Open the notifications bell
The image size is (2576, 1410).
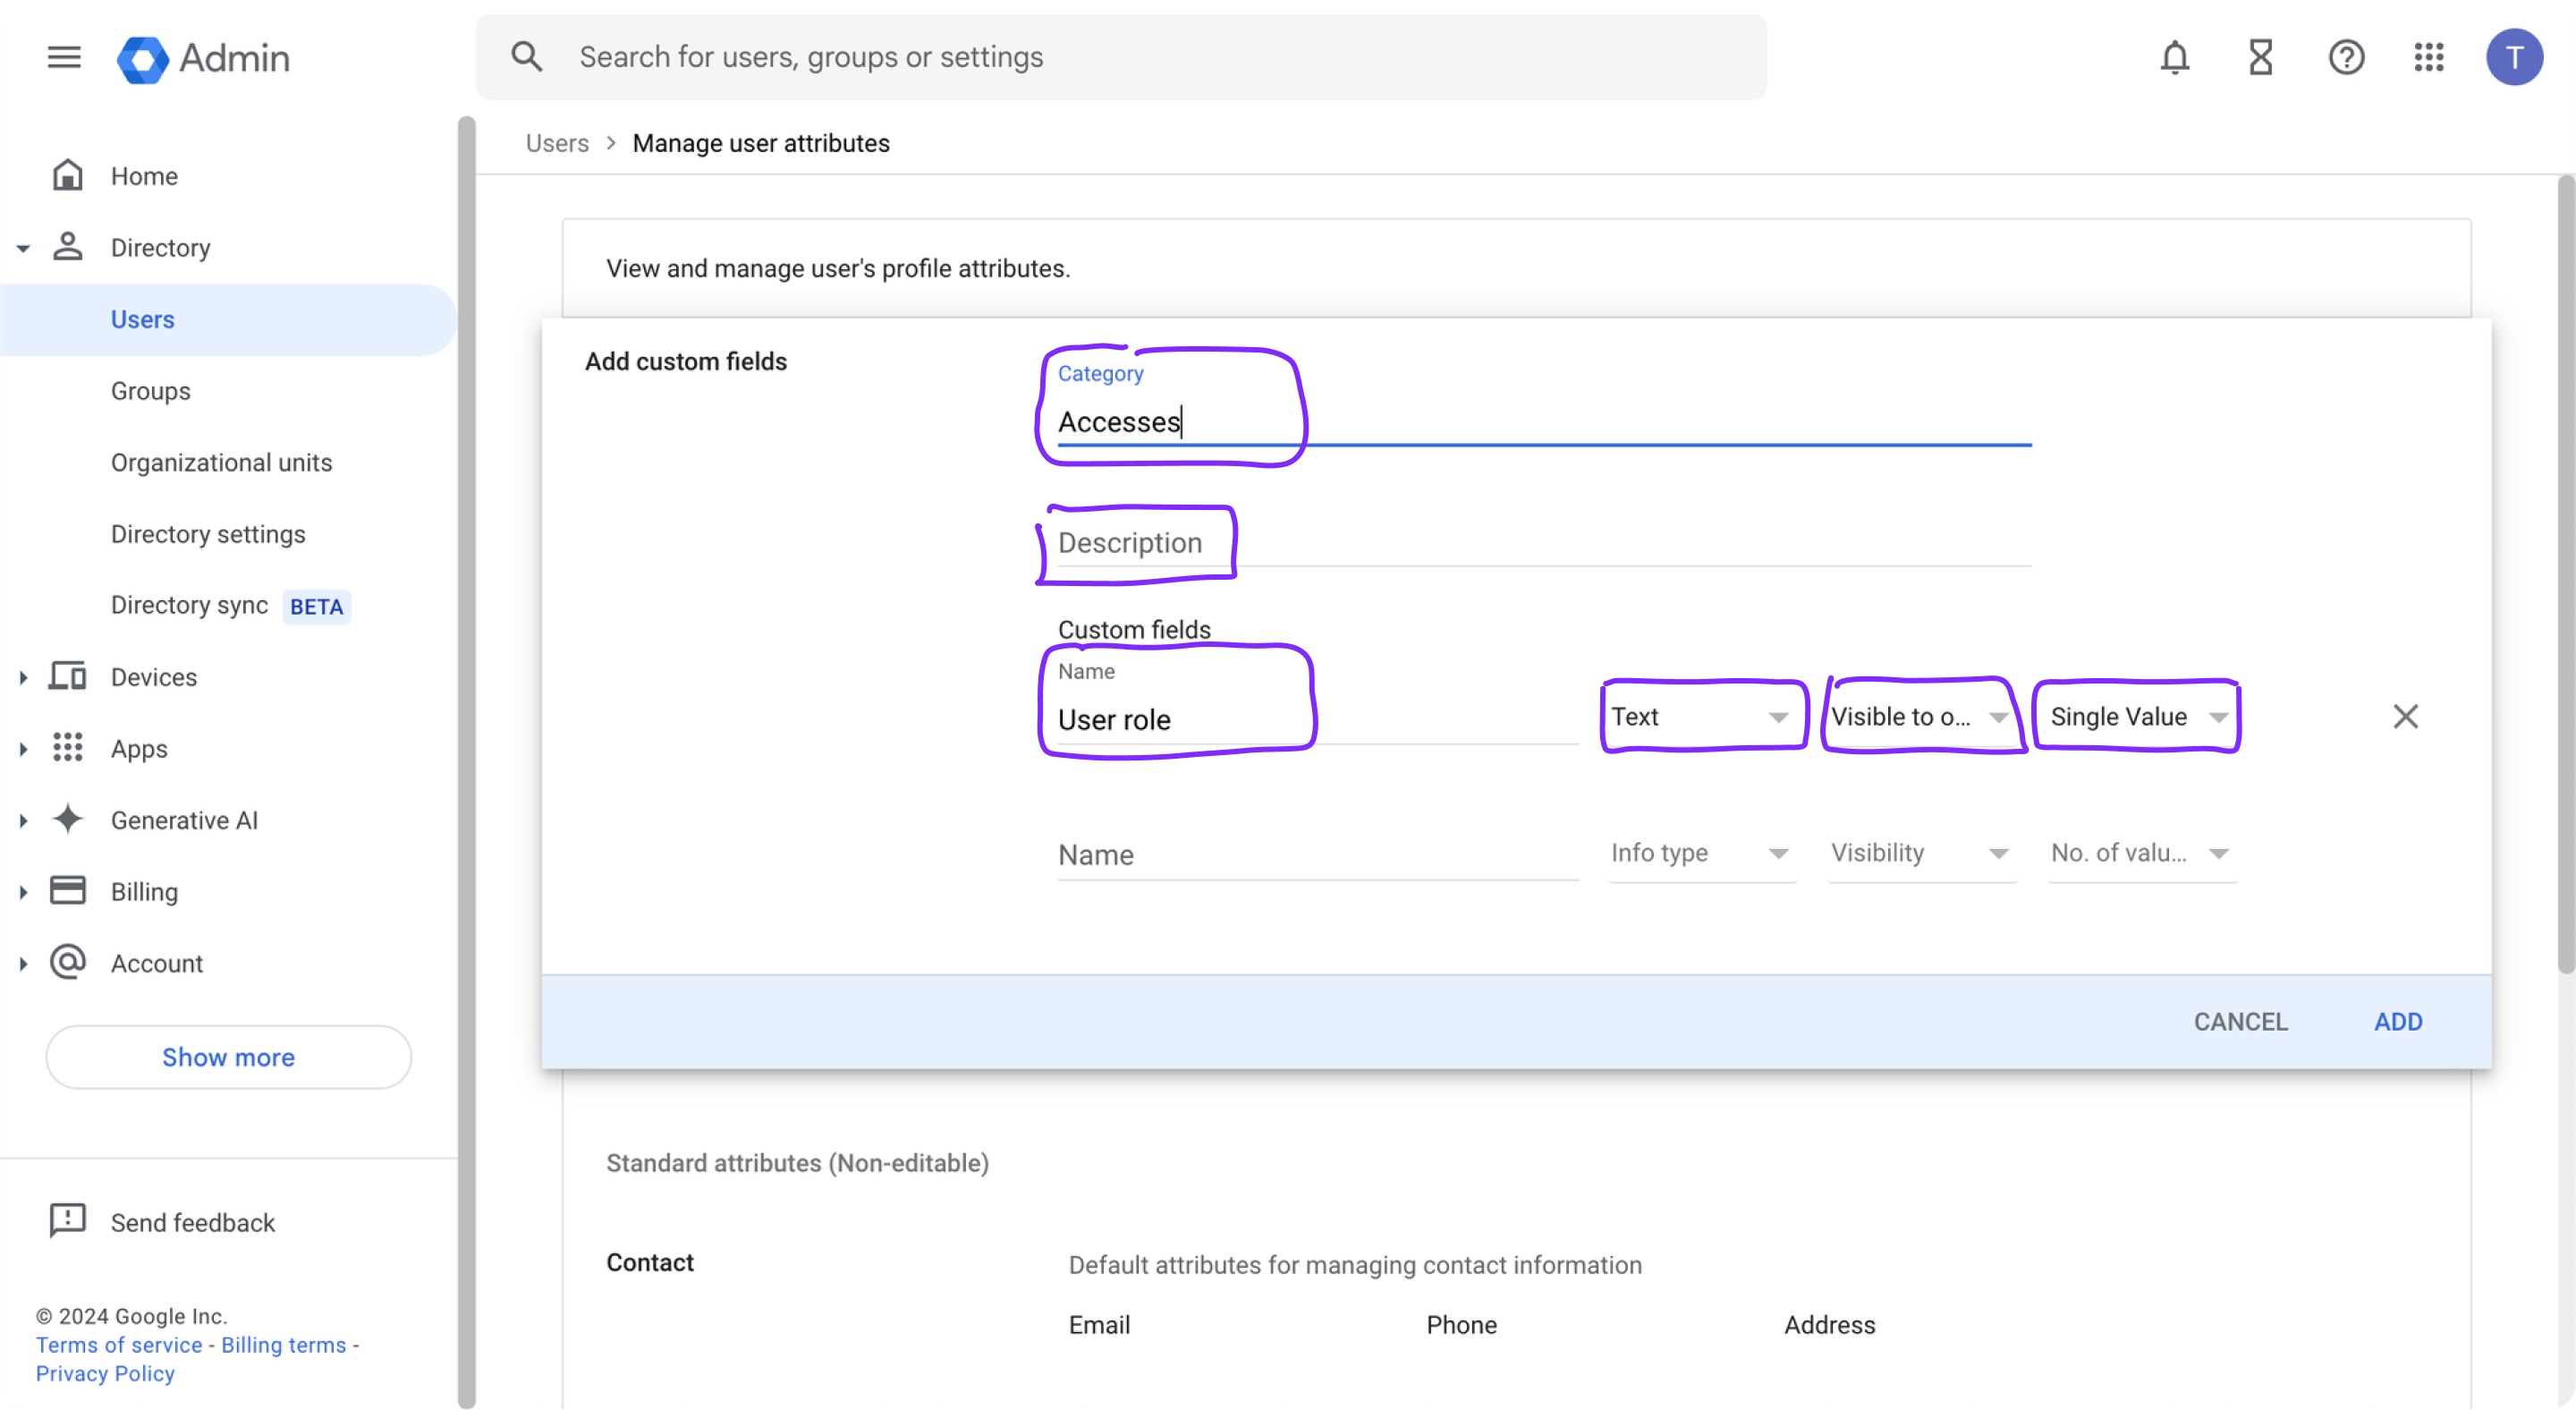click(2174, 57)
